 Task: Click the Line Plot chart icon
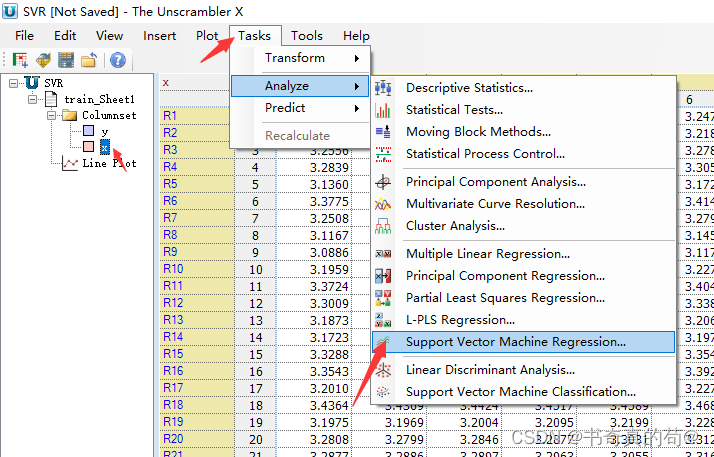[70, 163]
